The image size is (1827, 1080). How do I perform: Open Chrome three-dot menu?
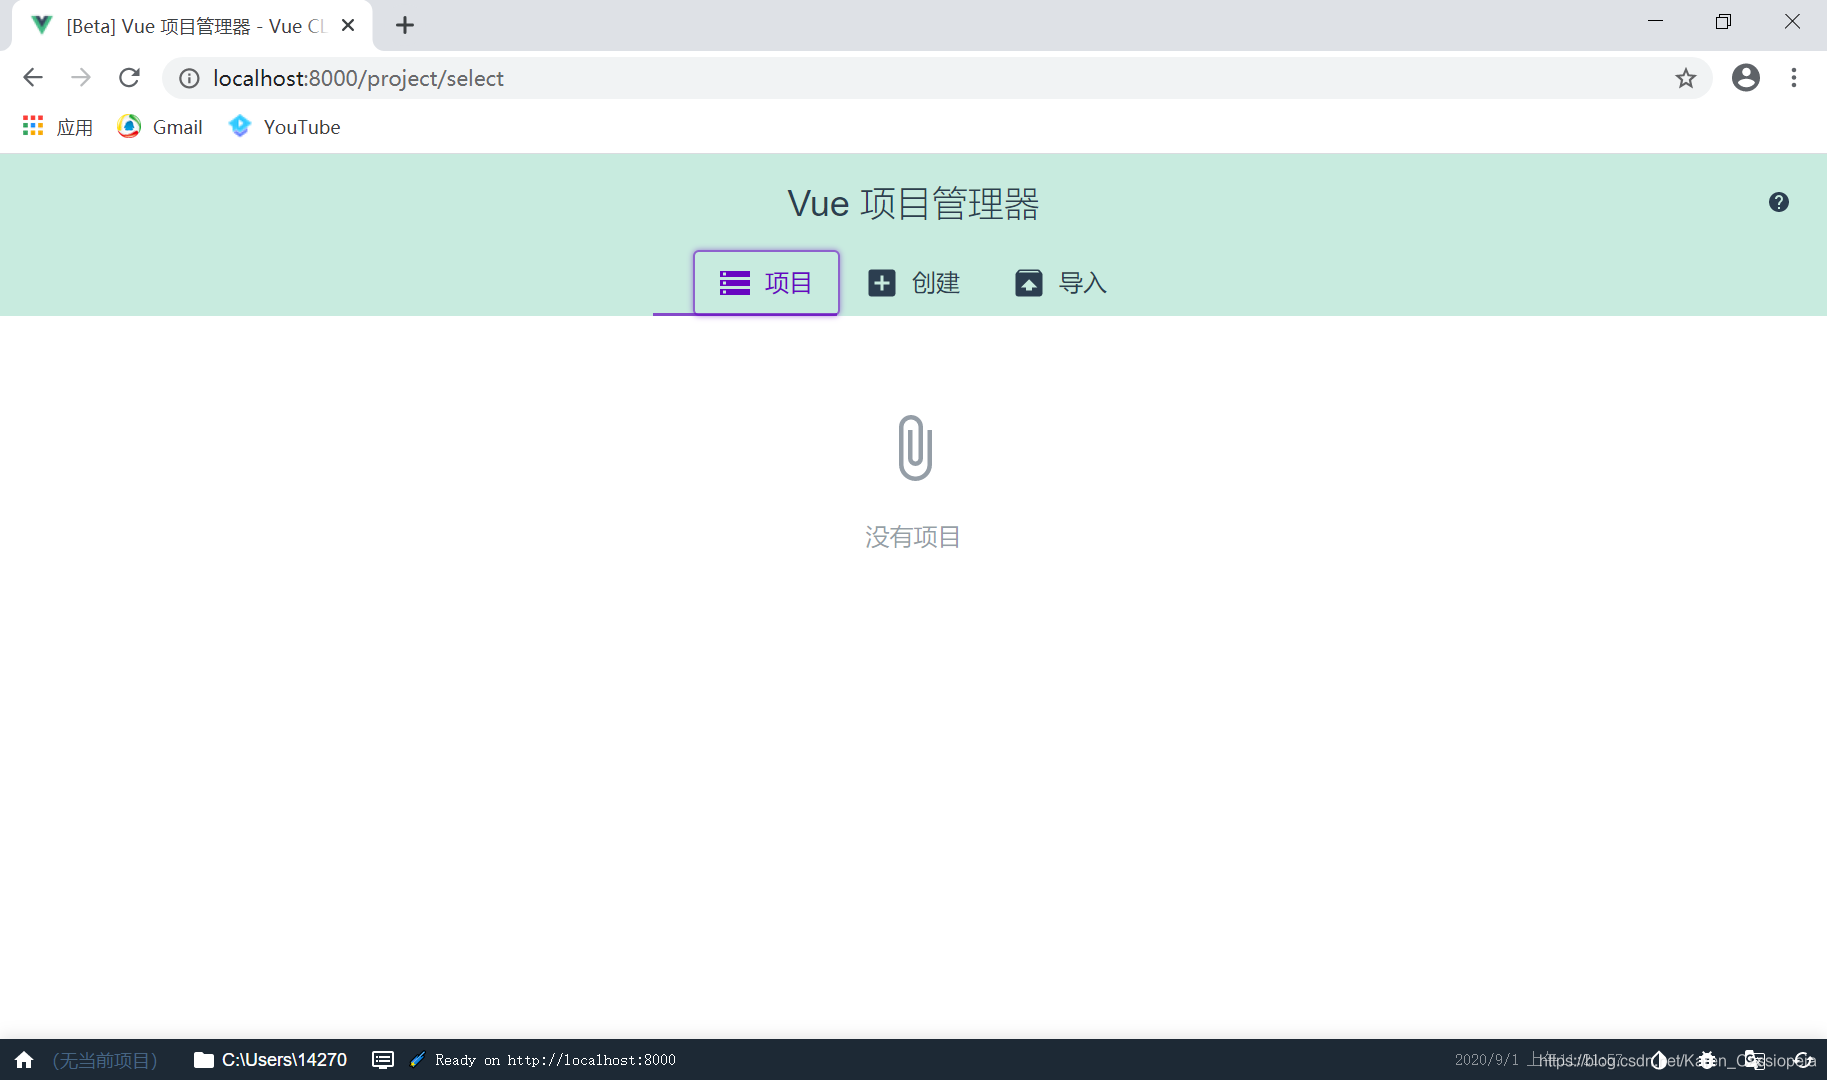click(1794, 78)
